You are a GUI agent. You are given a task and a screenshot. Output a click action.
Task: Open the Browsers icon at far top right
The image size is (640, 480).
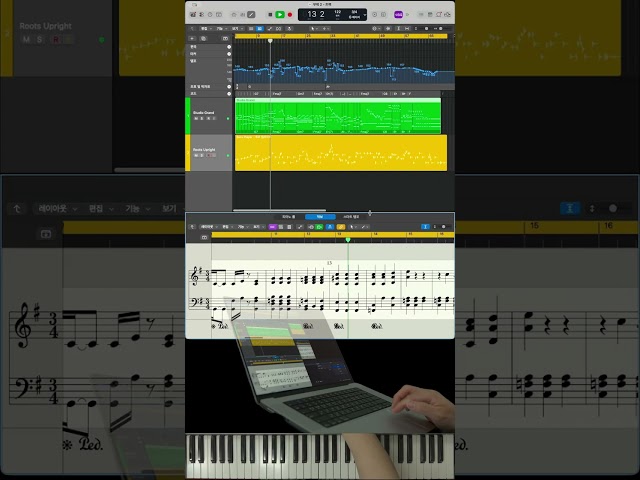tap(447, 15)
